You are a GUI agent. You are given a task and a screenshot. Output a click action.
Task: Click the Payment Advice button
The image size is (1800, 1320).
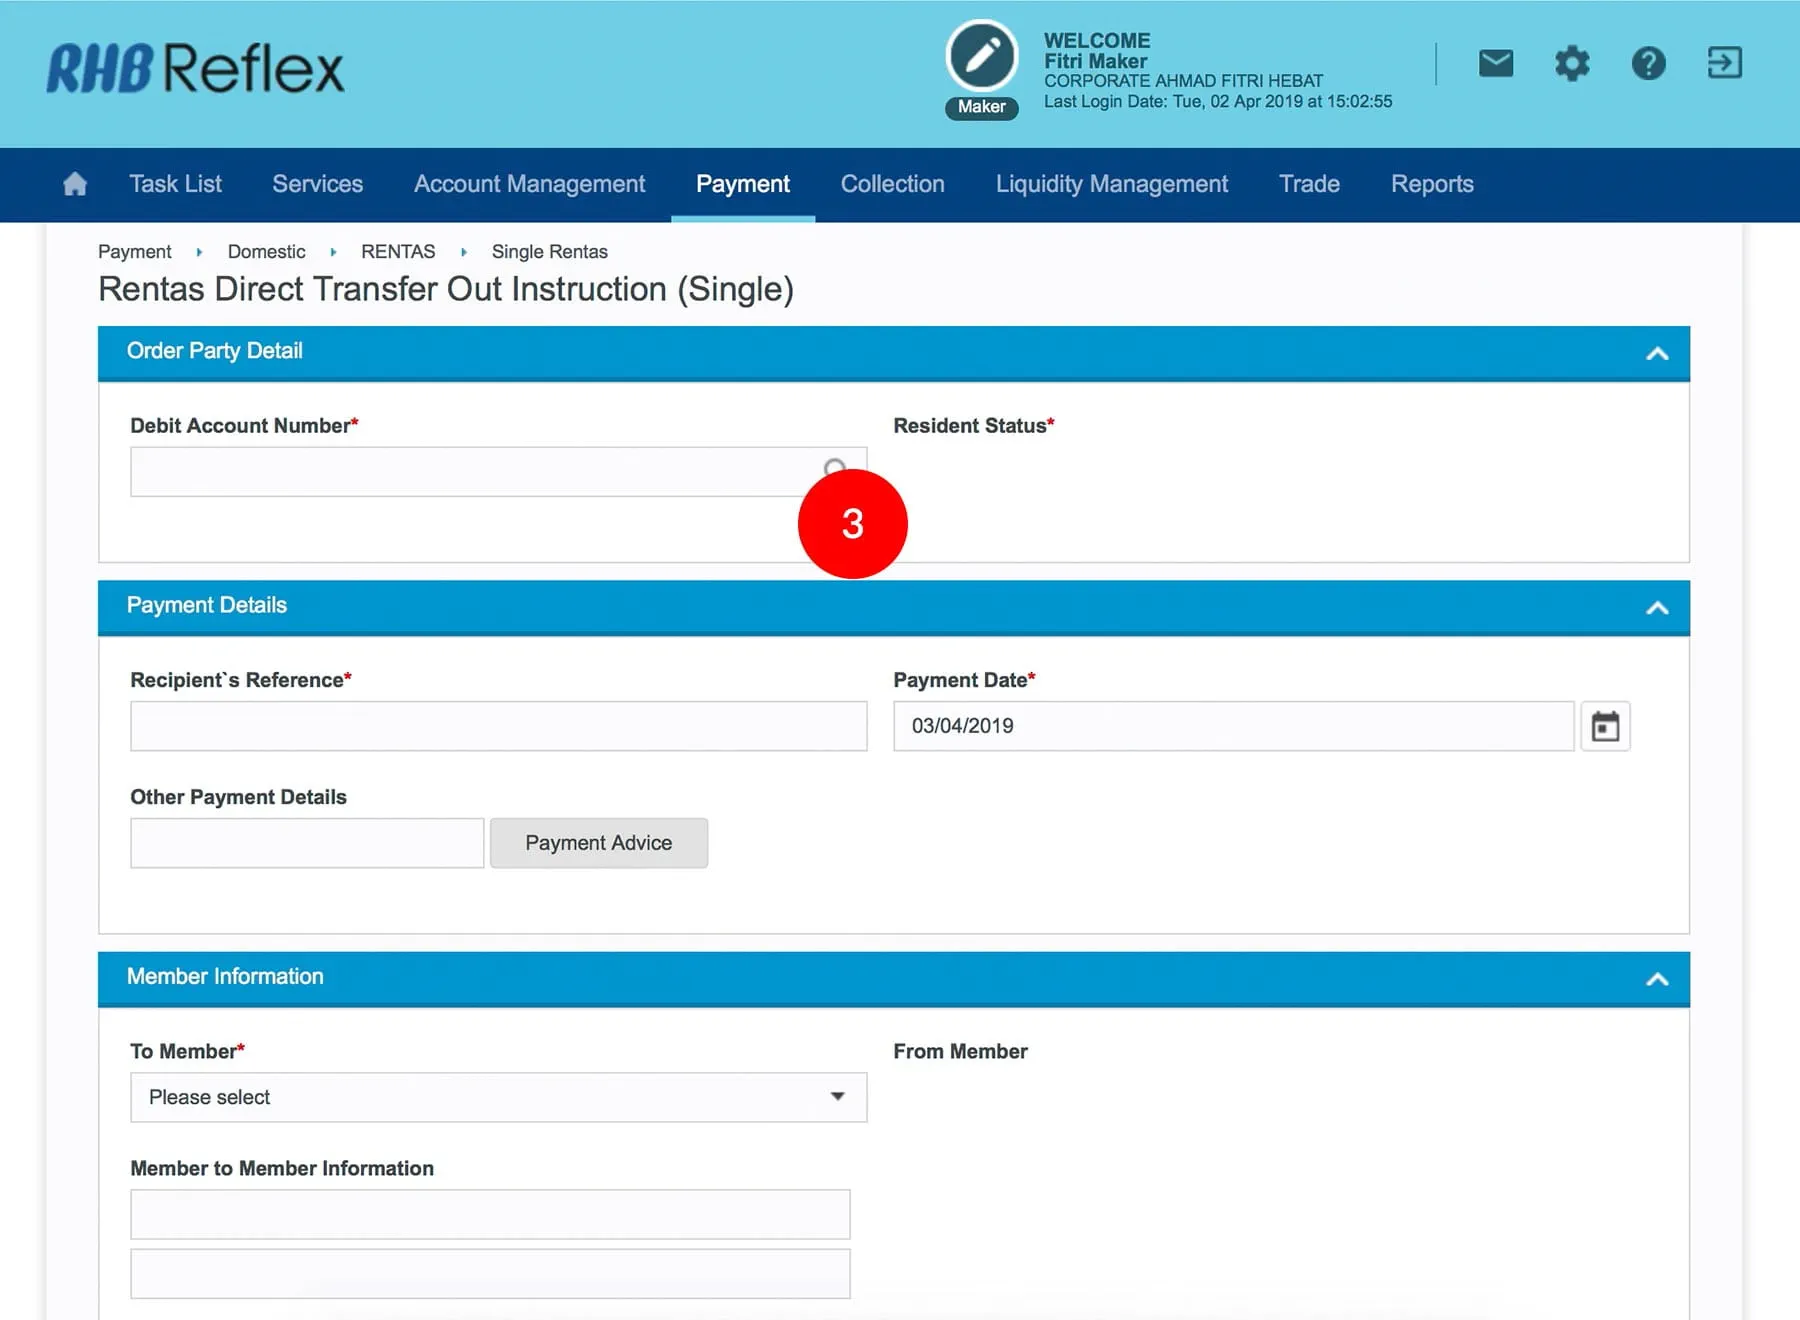click(598, 843)
